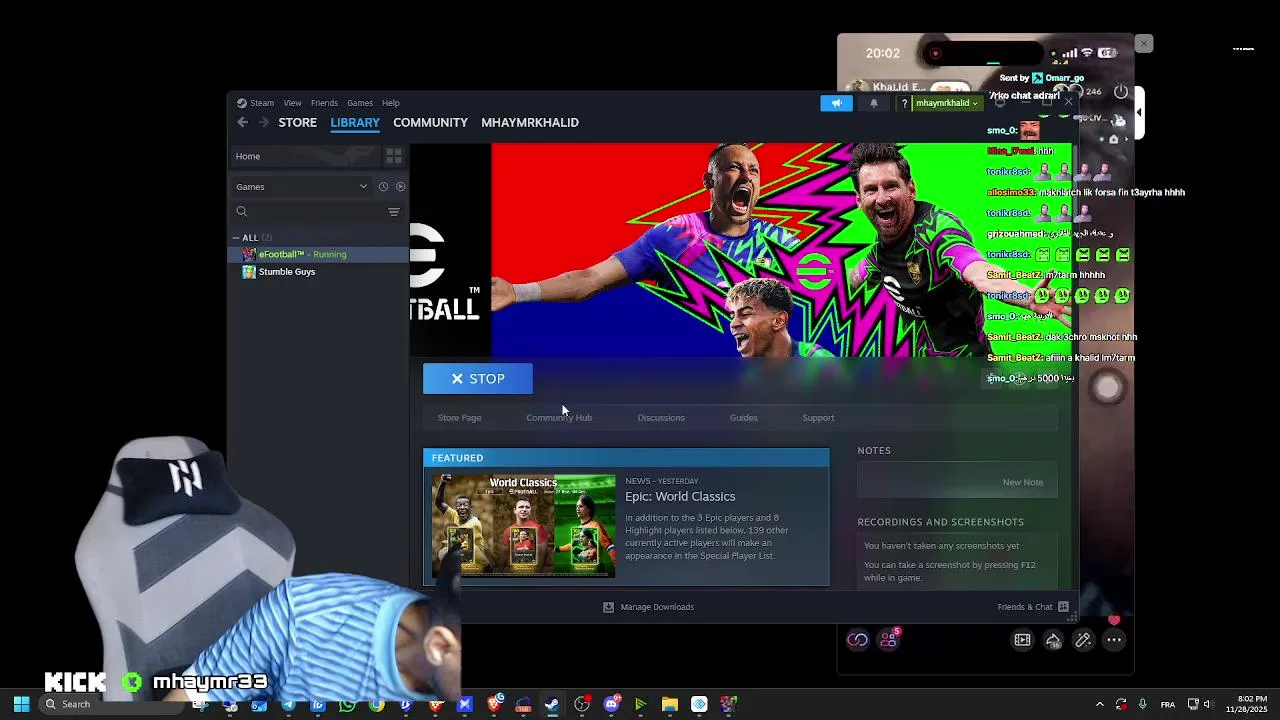Open the taskbar volume control
1280x720 pixels.
[1208, 704]
